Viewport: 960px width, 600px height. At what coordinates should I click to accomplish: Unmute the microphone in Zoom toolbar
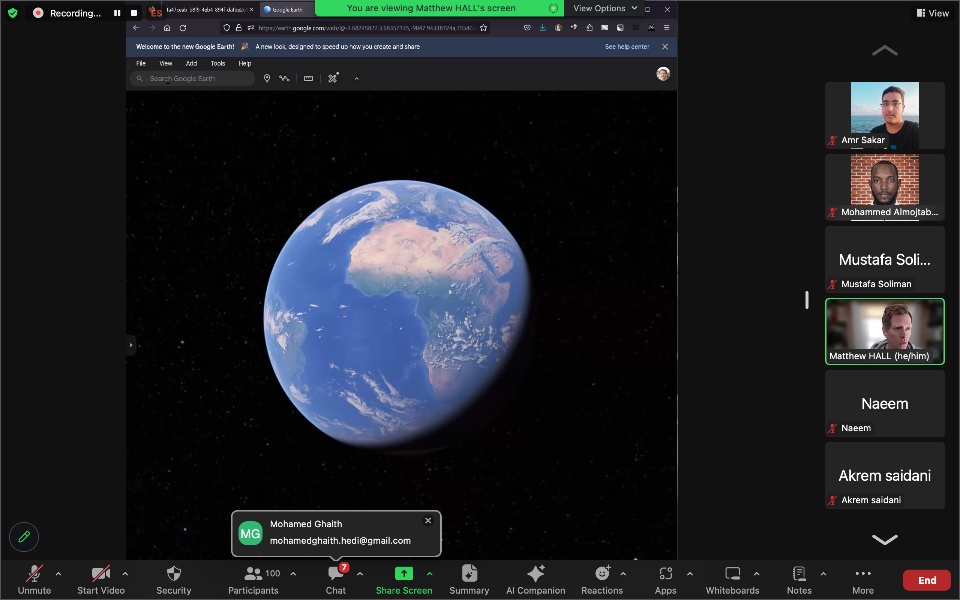(x=34, y=580)
